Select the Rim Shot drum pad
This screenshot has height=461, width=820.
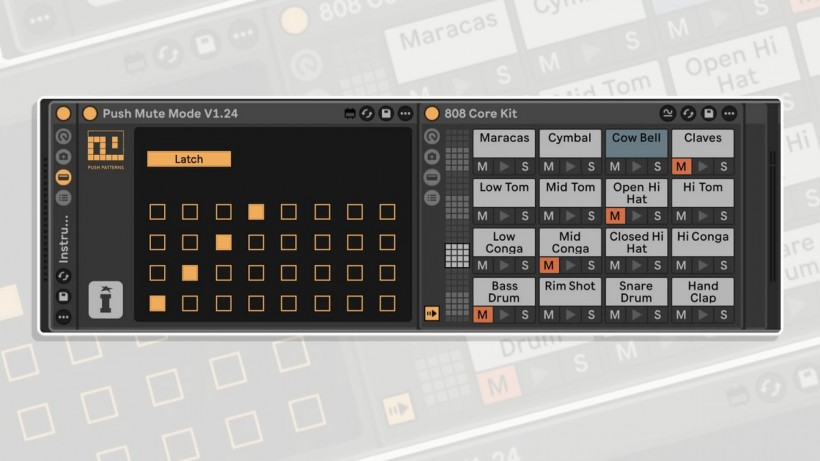coord(570,292)
